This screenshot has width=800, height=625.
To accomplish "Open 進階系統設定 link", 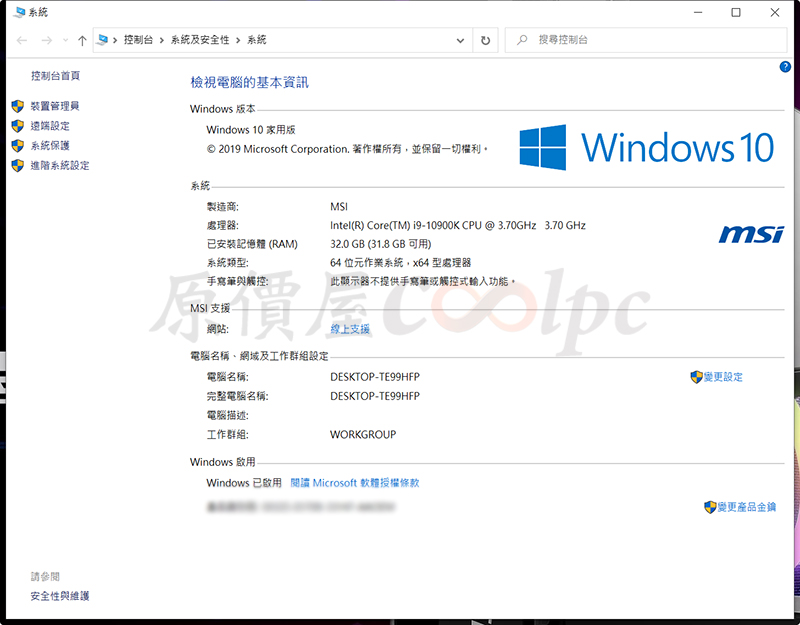I will (x=60, y=166).
